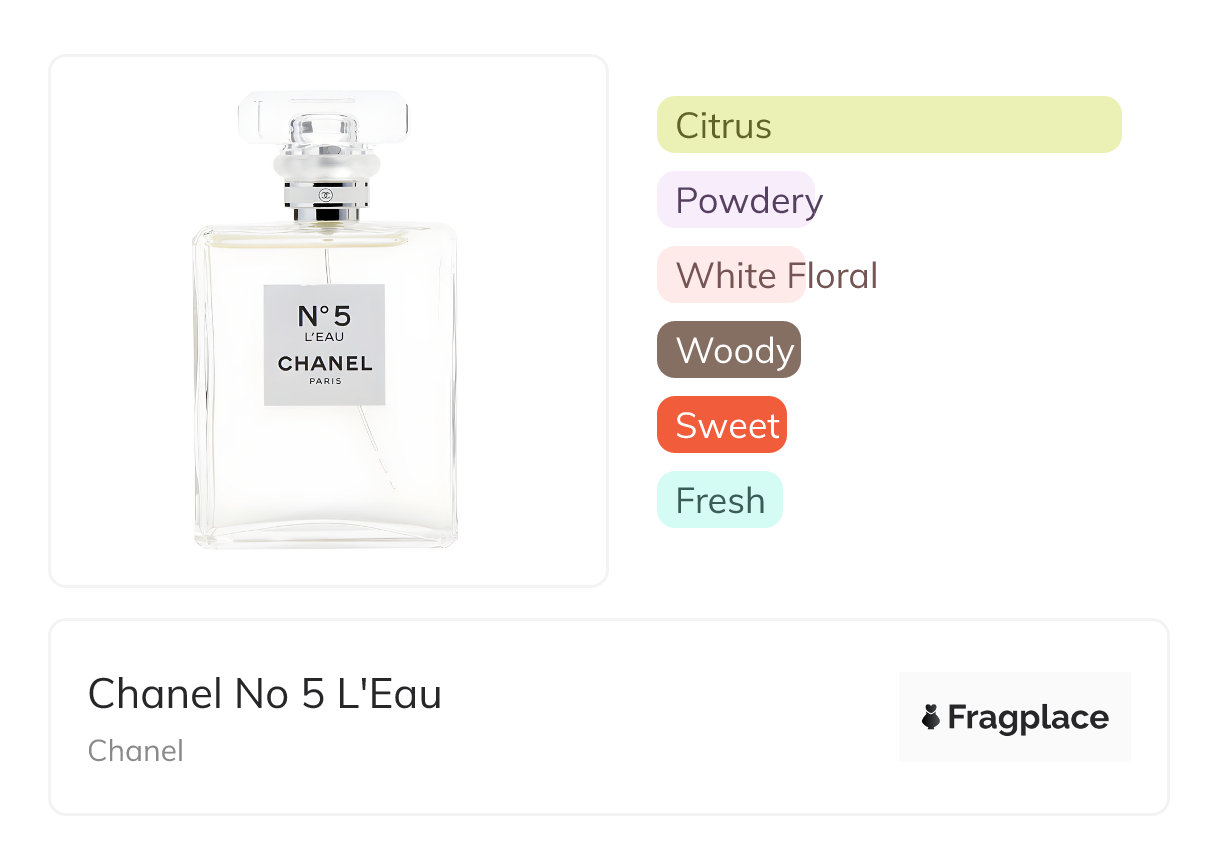
Task: Open the Chanel No 5 L'Eau title
Action: pos(265,694)
